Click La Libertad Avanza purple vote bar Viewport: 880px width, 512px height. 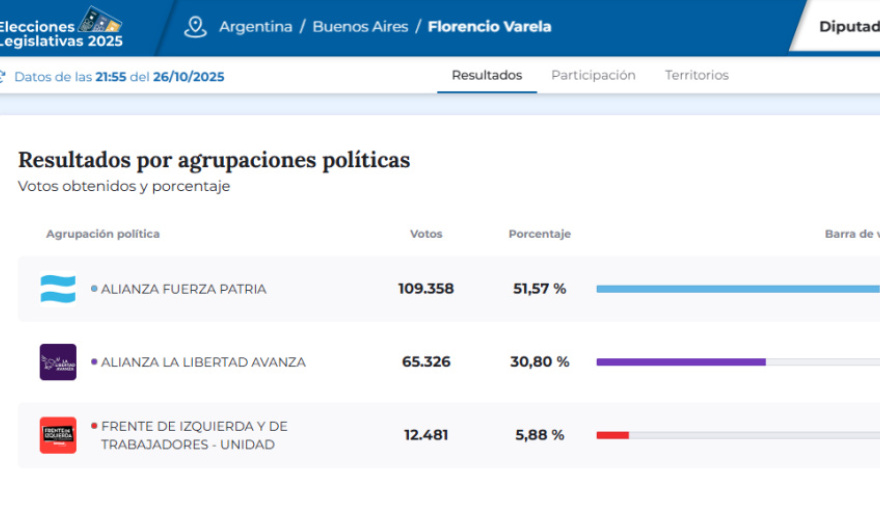680,362
